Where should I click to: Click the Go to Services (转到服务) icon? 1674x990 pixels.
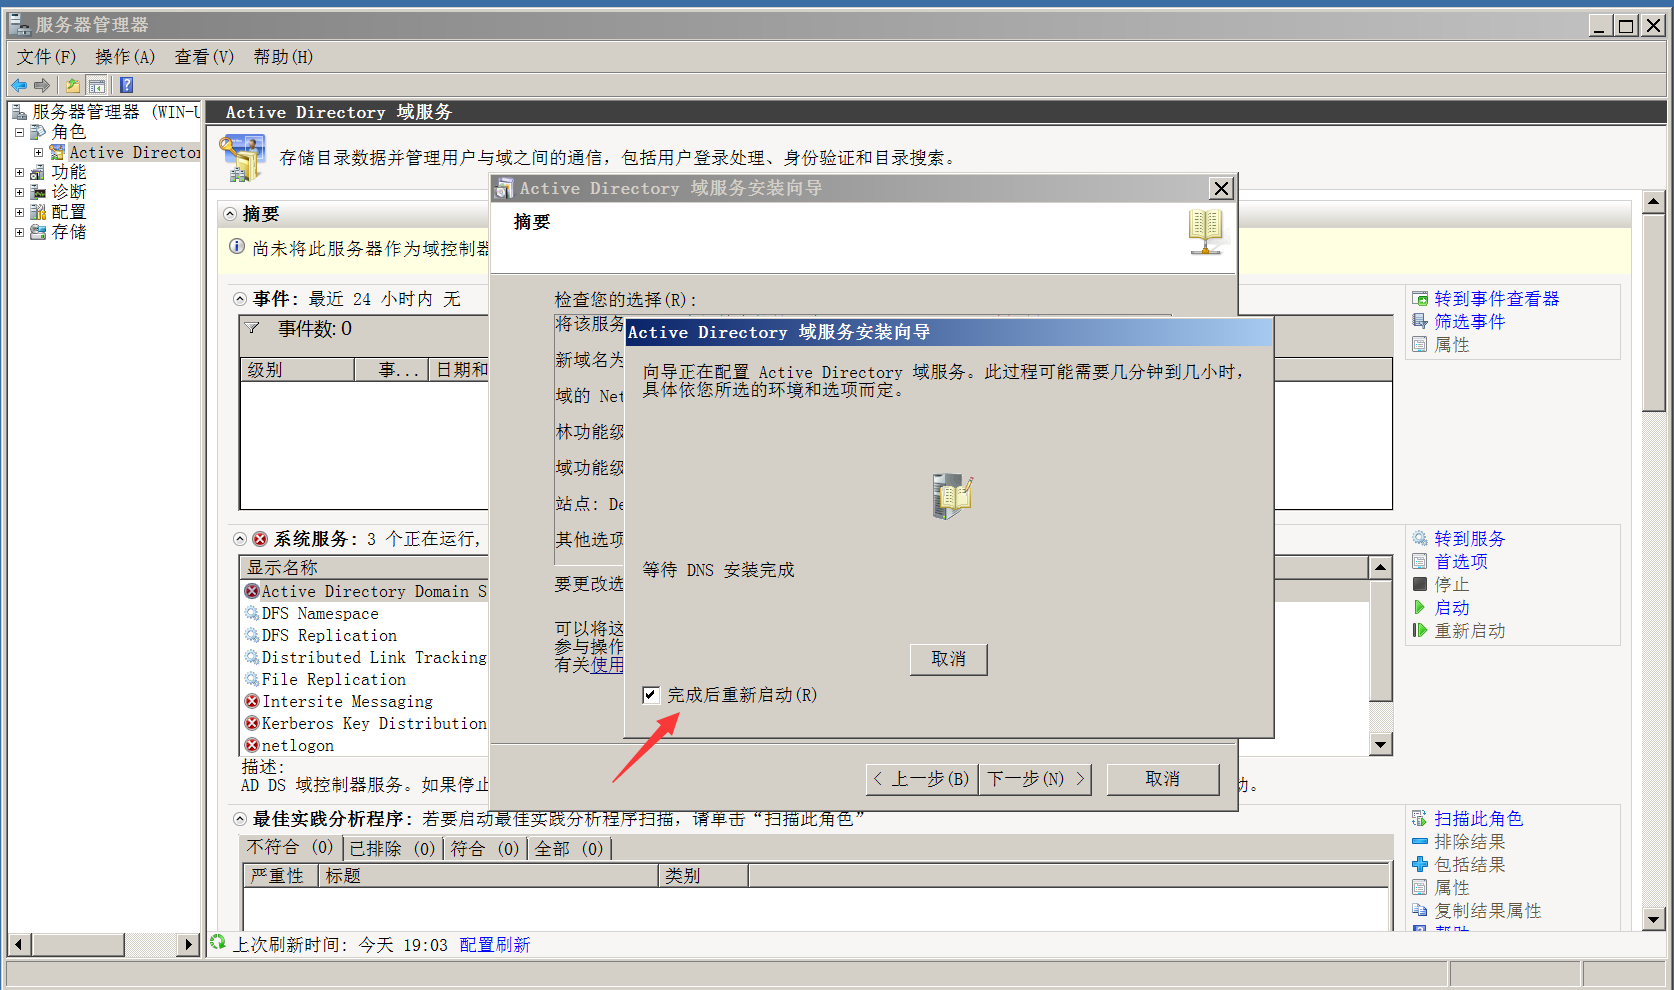[1420, 538]
